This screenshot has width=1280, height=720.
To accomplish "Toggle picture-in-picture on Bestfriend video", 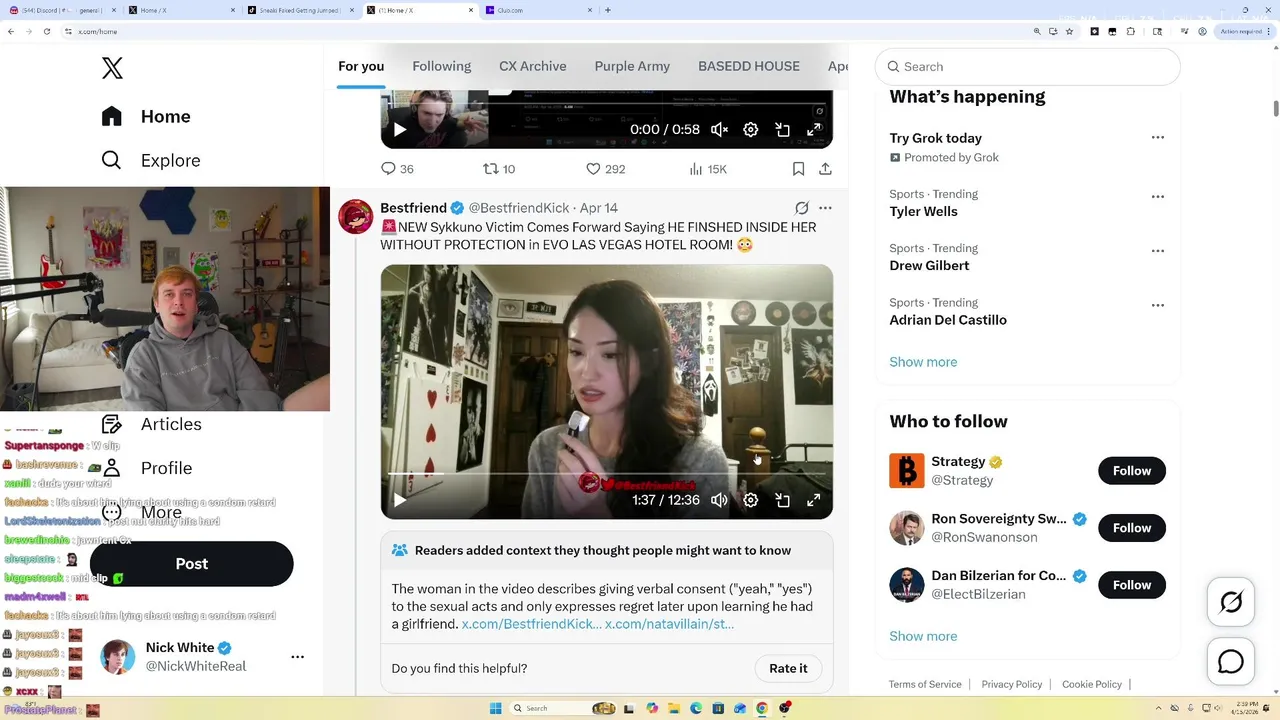I will (x=783, y=500).
